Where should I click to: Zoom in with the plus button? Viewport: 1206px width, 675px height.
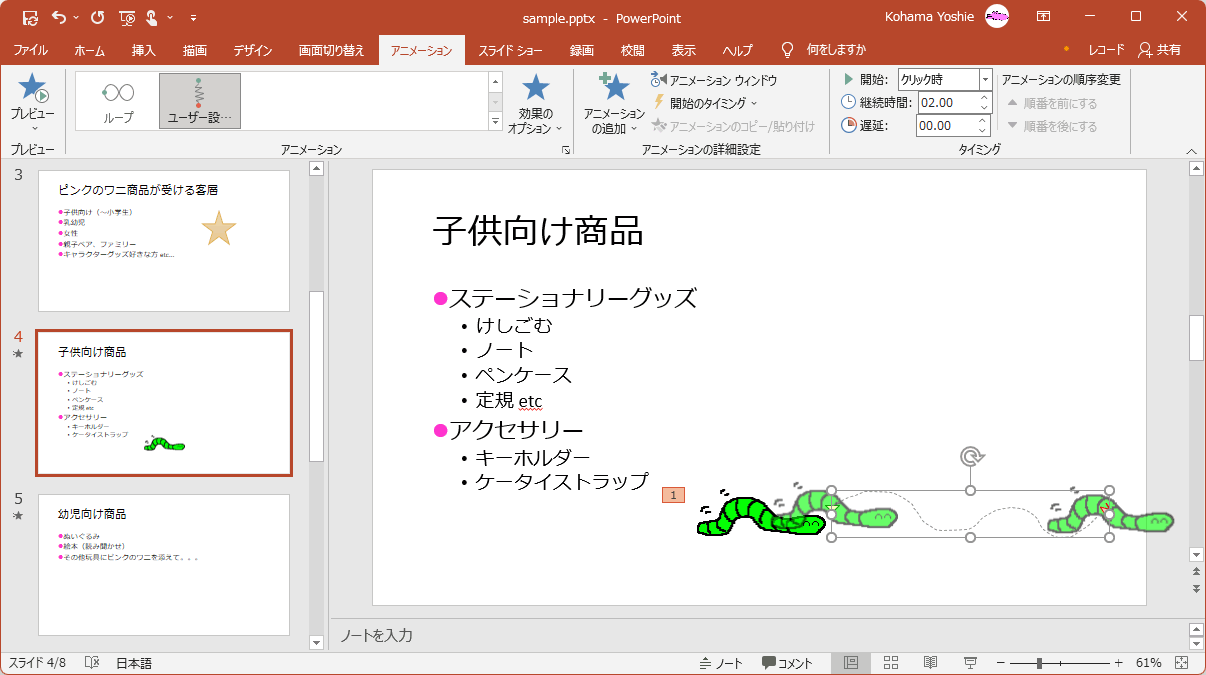(1118, 663)
